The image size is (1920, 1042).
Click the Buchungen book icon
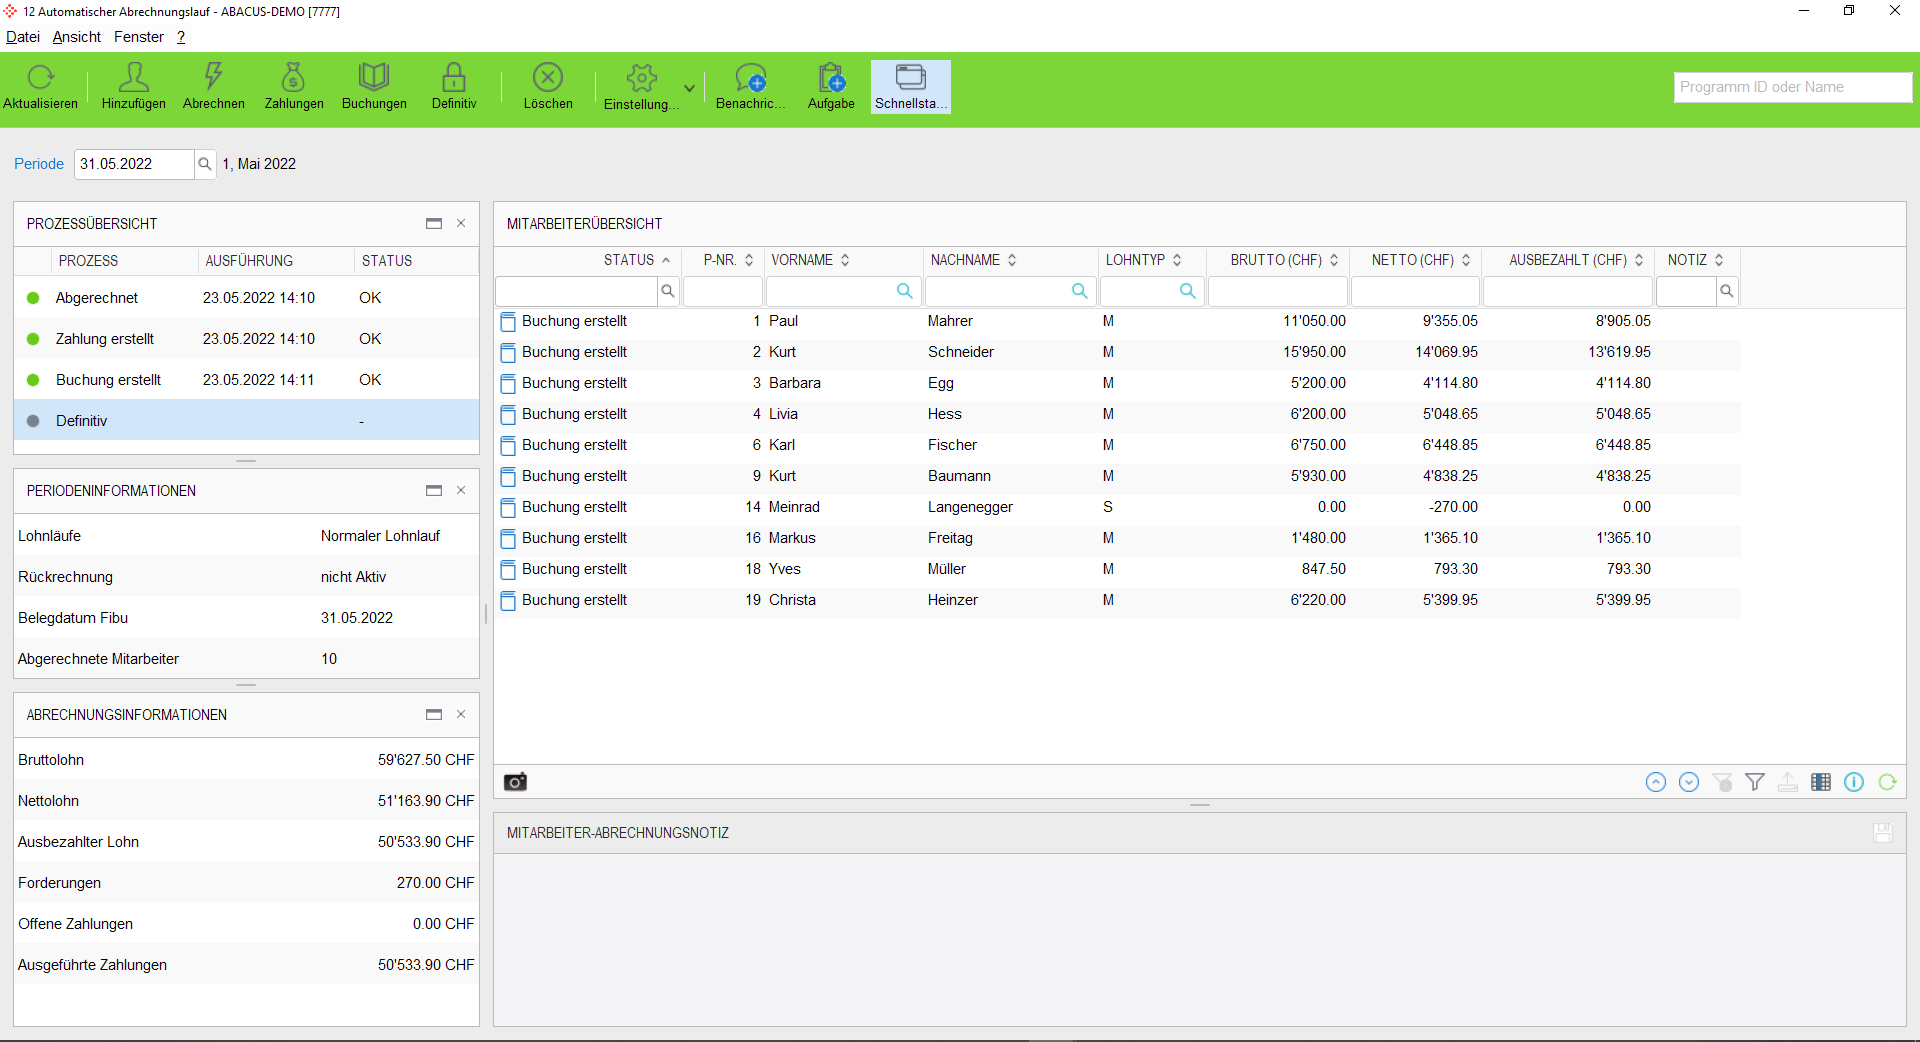(x=373, y=78)
